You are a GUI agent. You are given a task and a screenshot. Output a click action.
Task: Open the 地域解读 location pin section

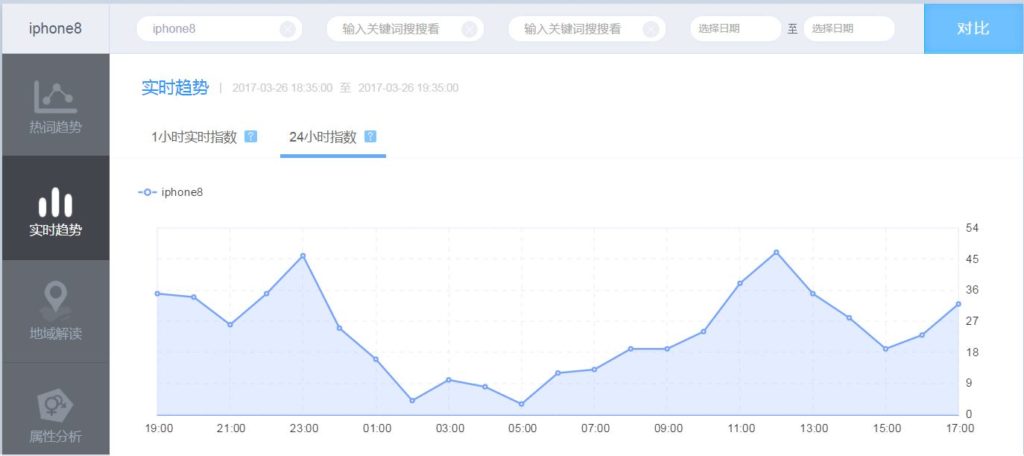56,311
